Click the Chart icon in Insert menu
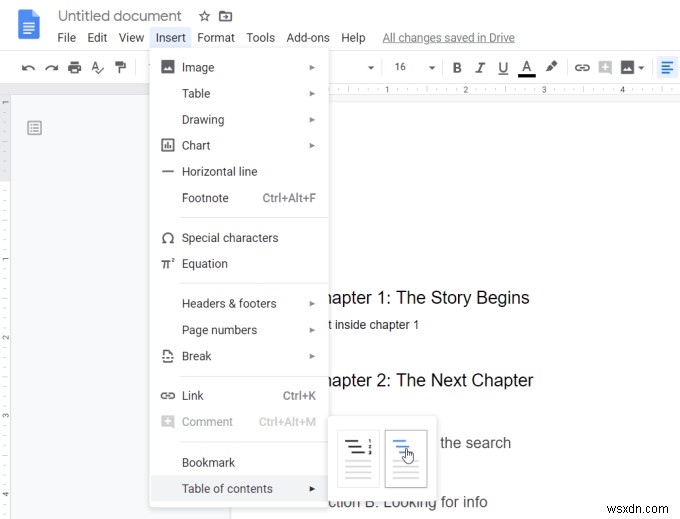 [168, 145]
